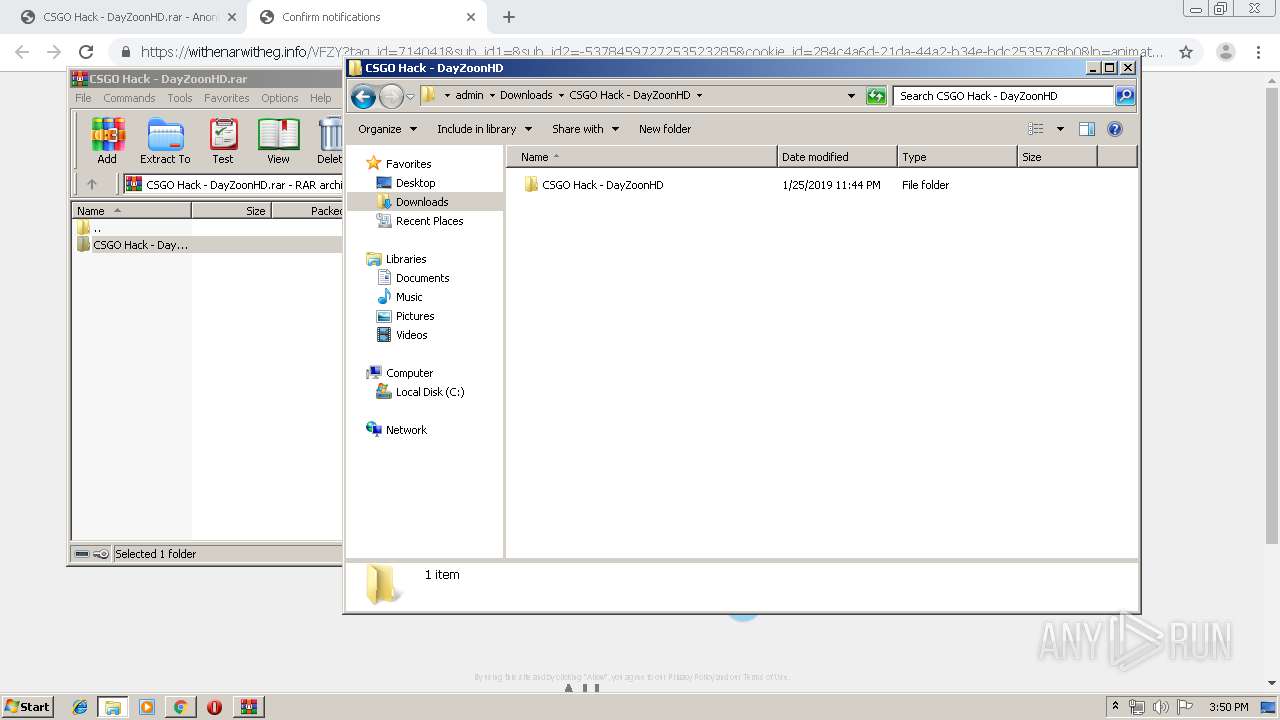
Task: Open the Opera taskbar icon
Action: coord(214,707)
